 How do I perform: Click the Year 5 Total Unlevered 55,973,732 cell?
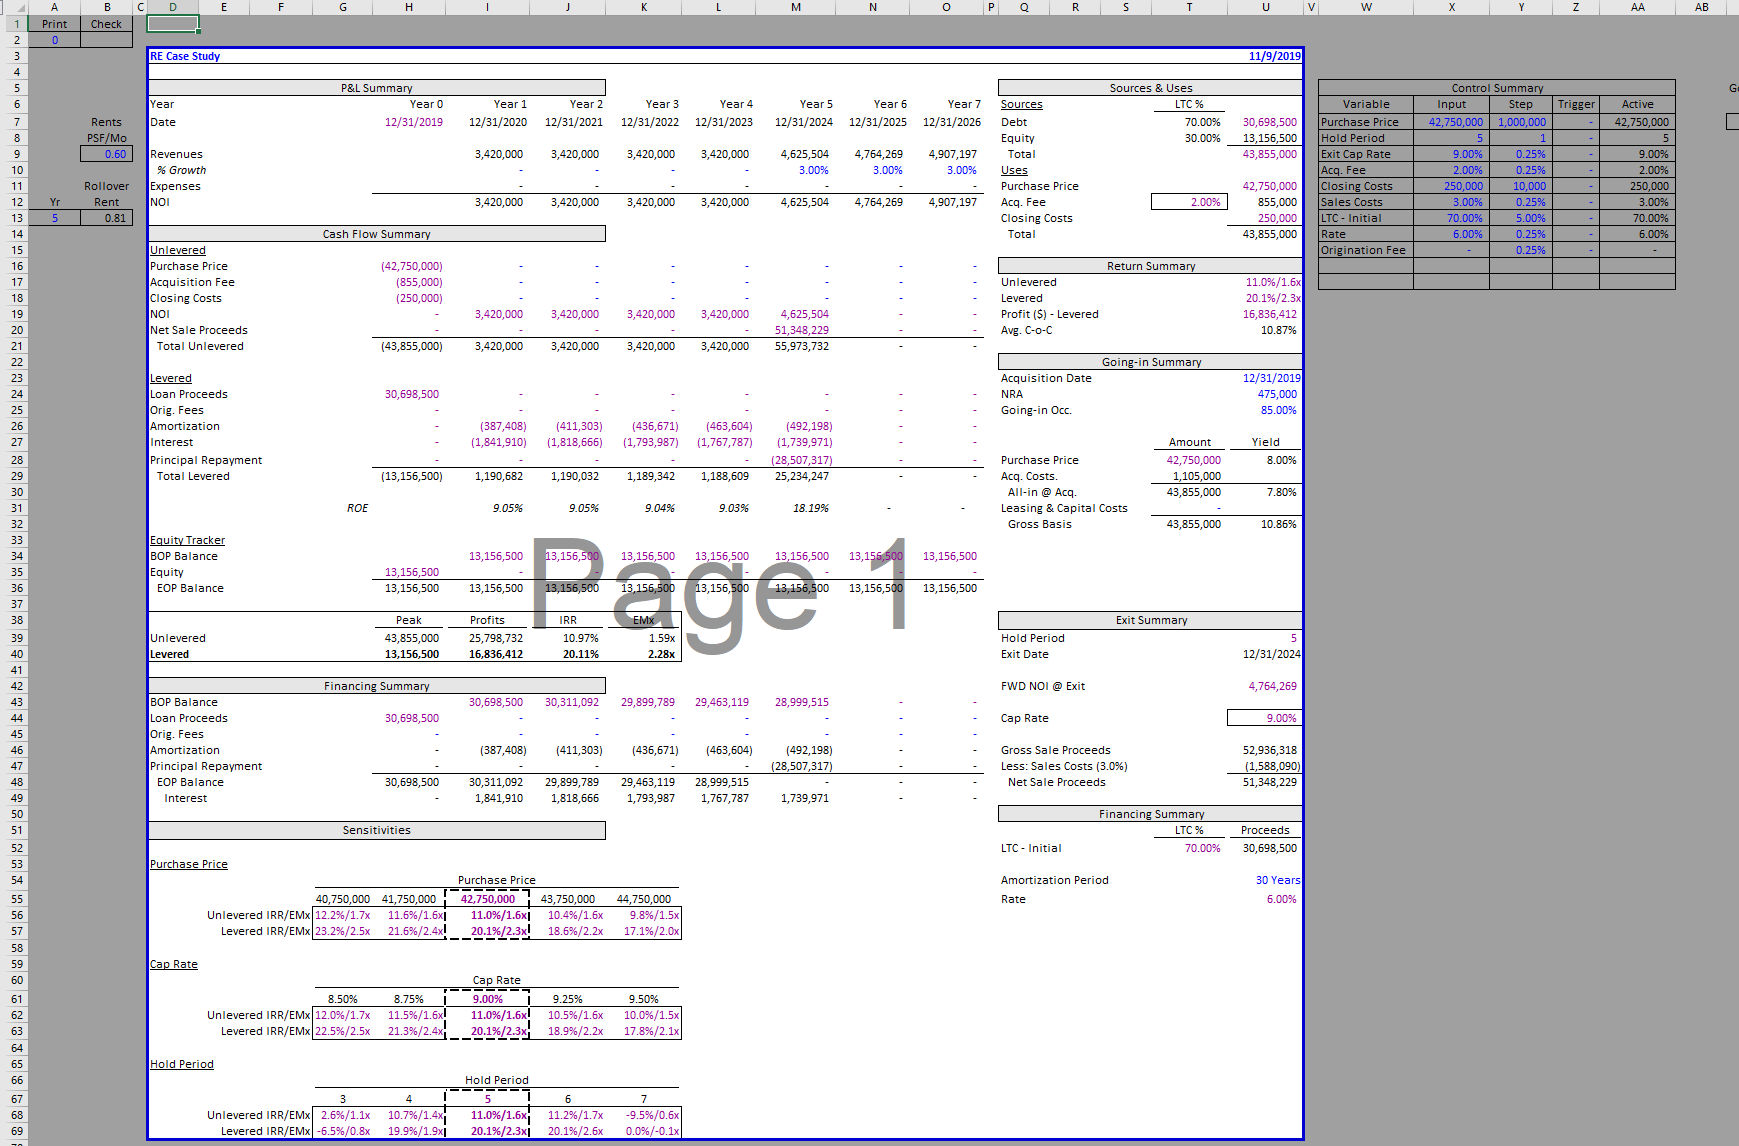tap(802, 346)
